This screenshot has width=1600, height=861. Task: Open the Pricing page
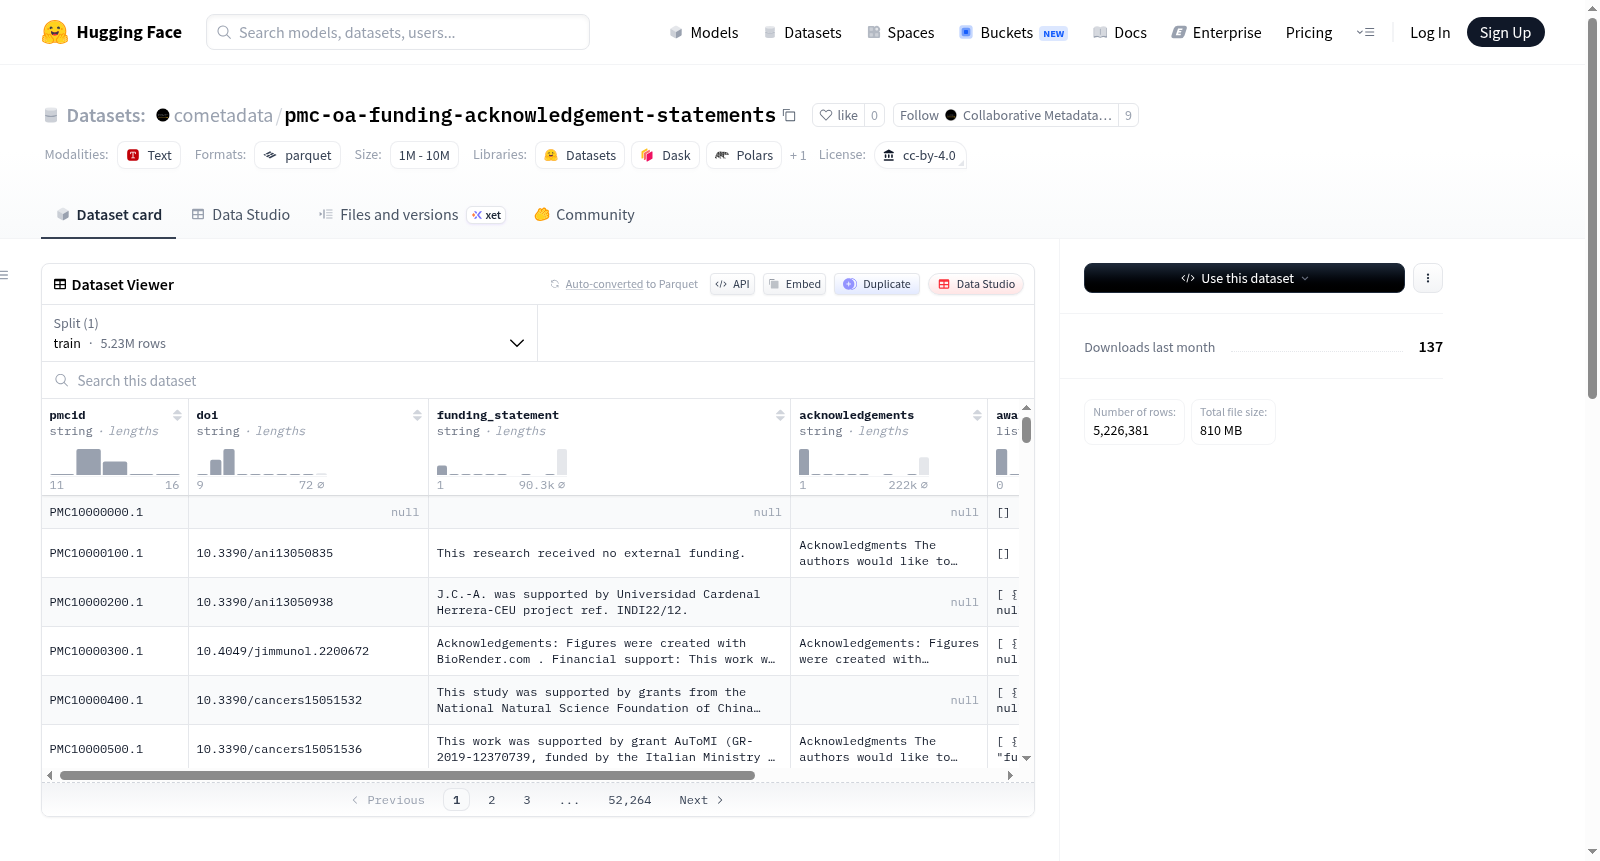pos(1308,32)
